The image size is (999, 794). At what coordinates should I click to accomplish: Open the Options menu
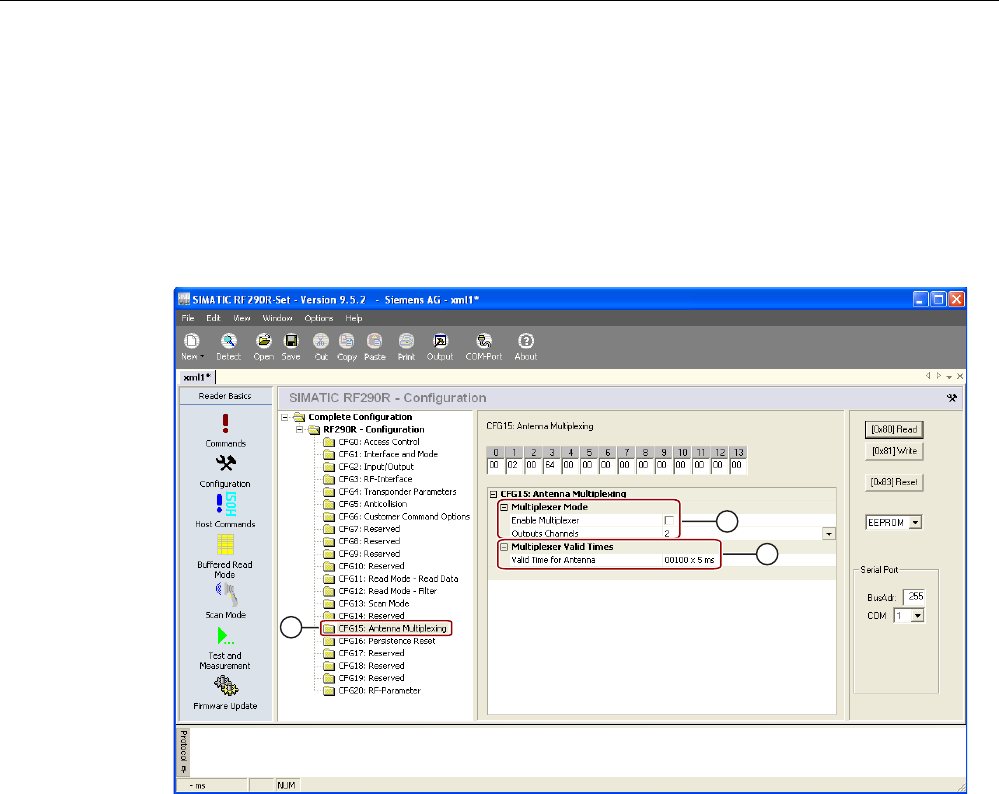pos(319,318)
